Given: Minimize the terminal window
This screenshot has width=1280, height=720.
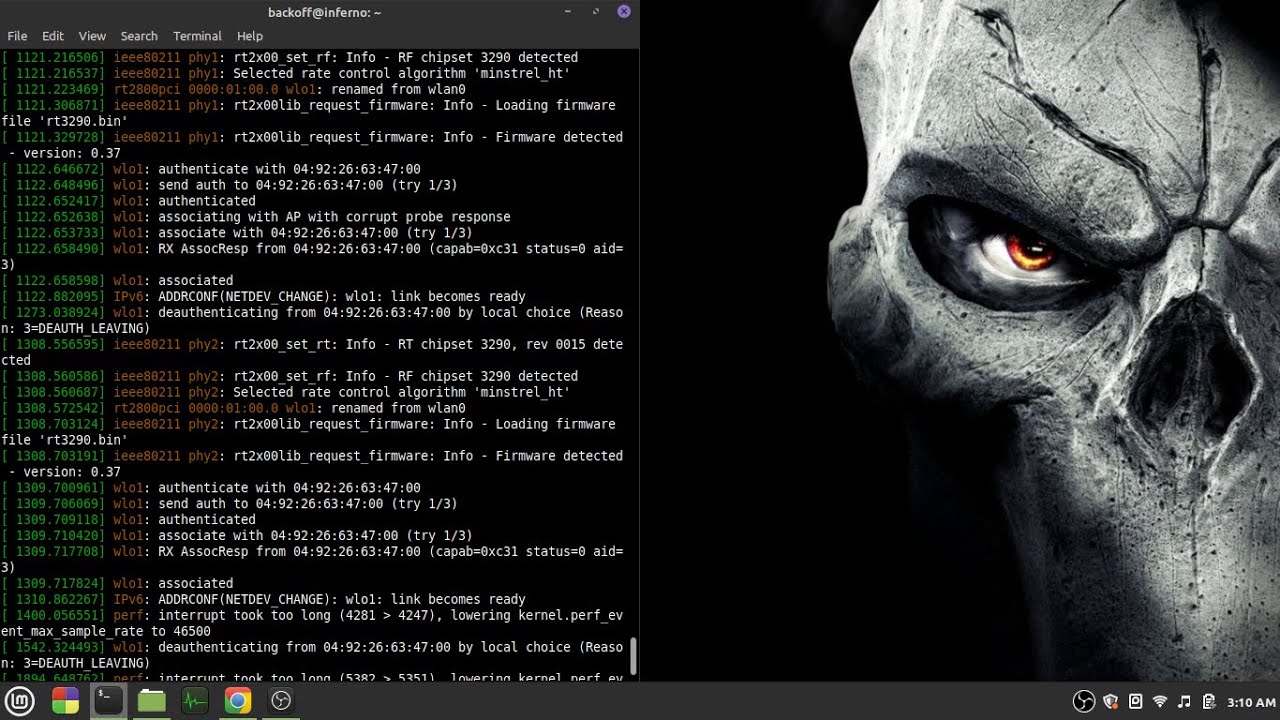Looking at the screenshot, I should tap(568, 12).
